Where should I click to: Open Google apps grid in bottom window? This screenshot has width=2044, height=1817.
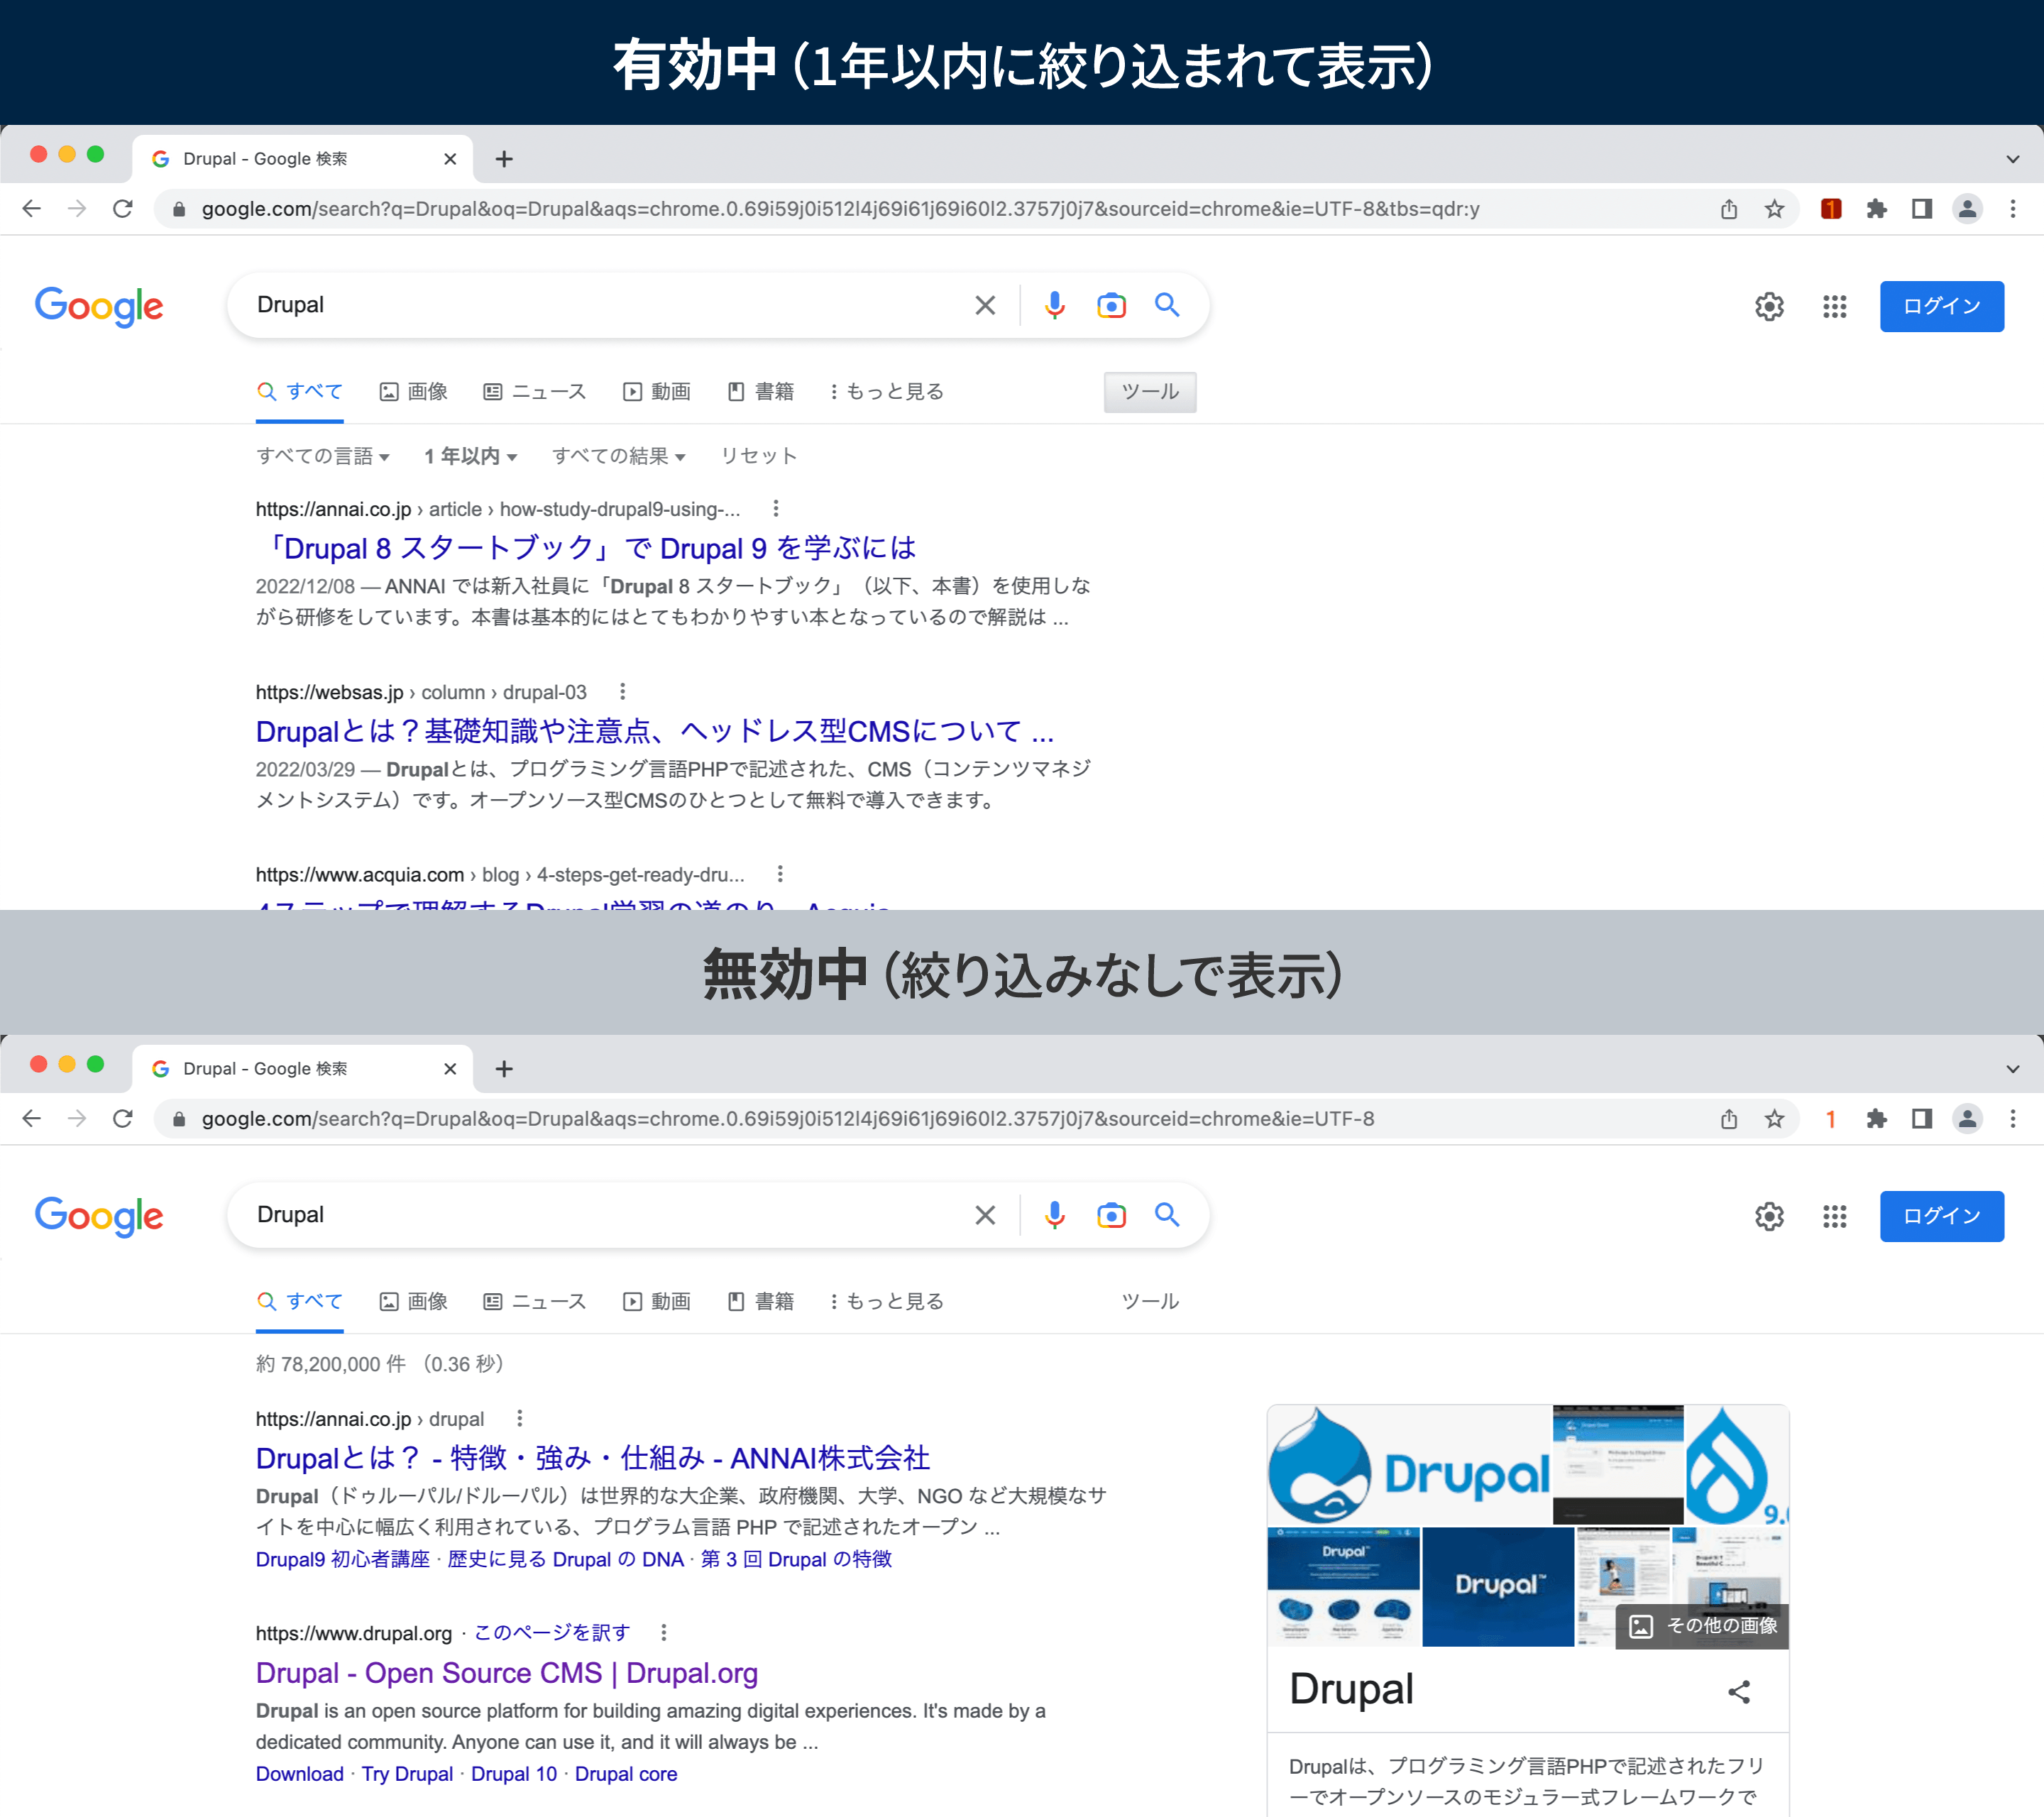1834,1216
